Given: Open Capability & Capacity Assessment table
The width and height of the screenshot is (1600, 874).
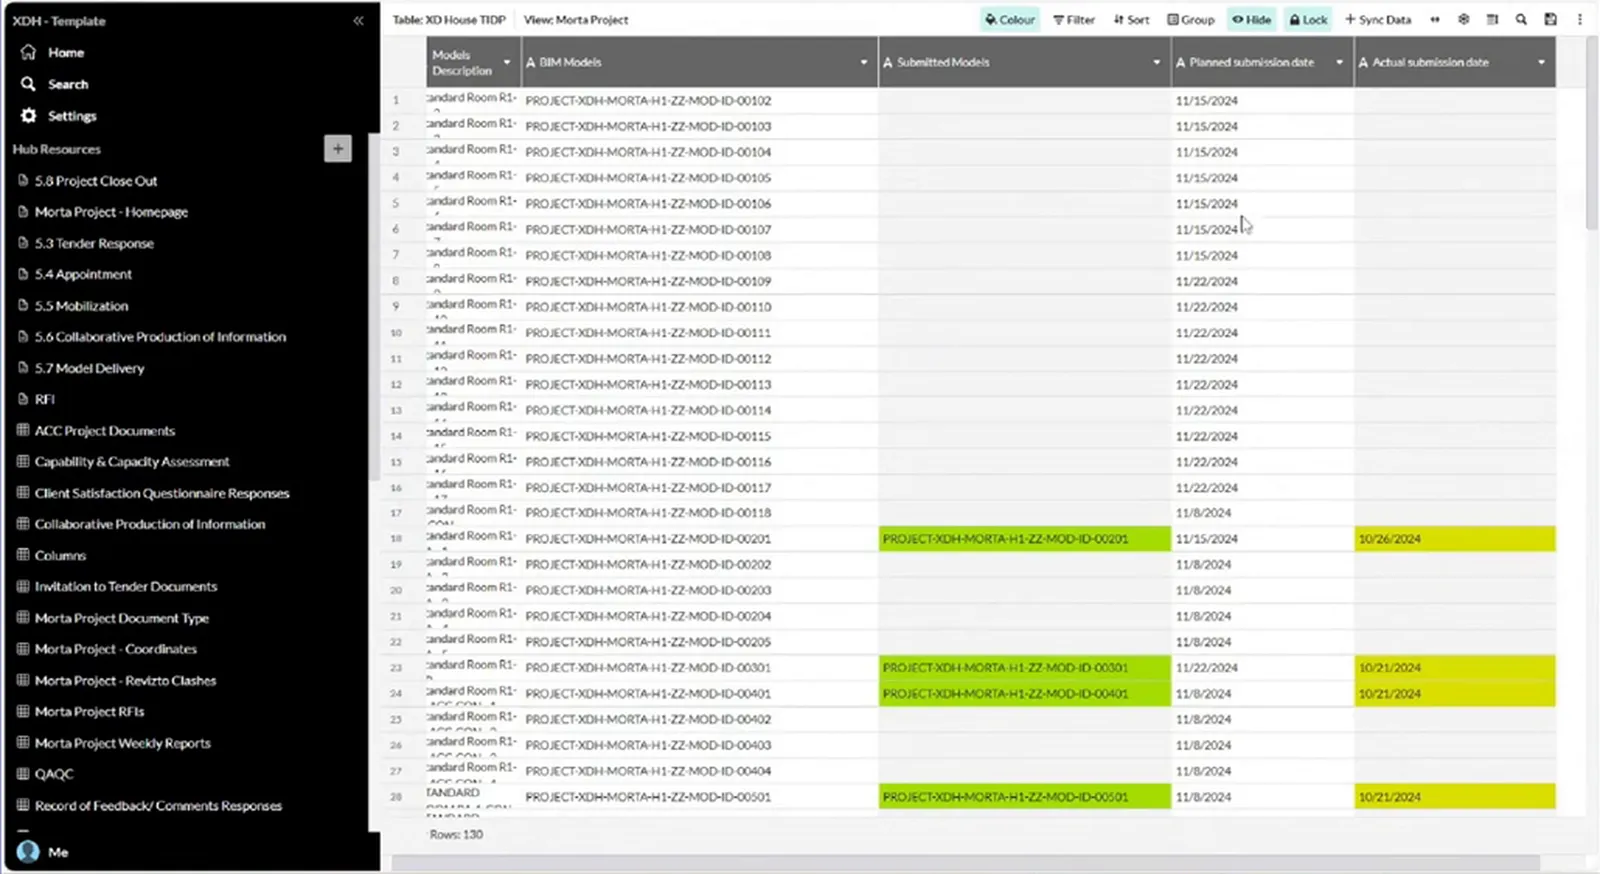Looking at the screenshot, I should point(132,462).
